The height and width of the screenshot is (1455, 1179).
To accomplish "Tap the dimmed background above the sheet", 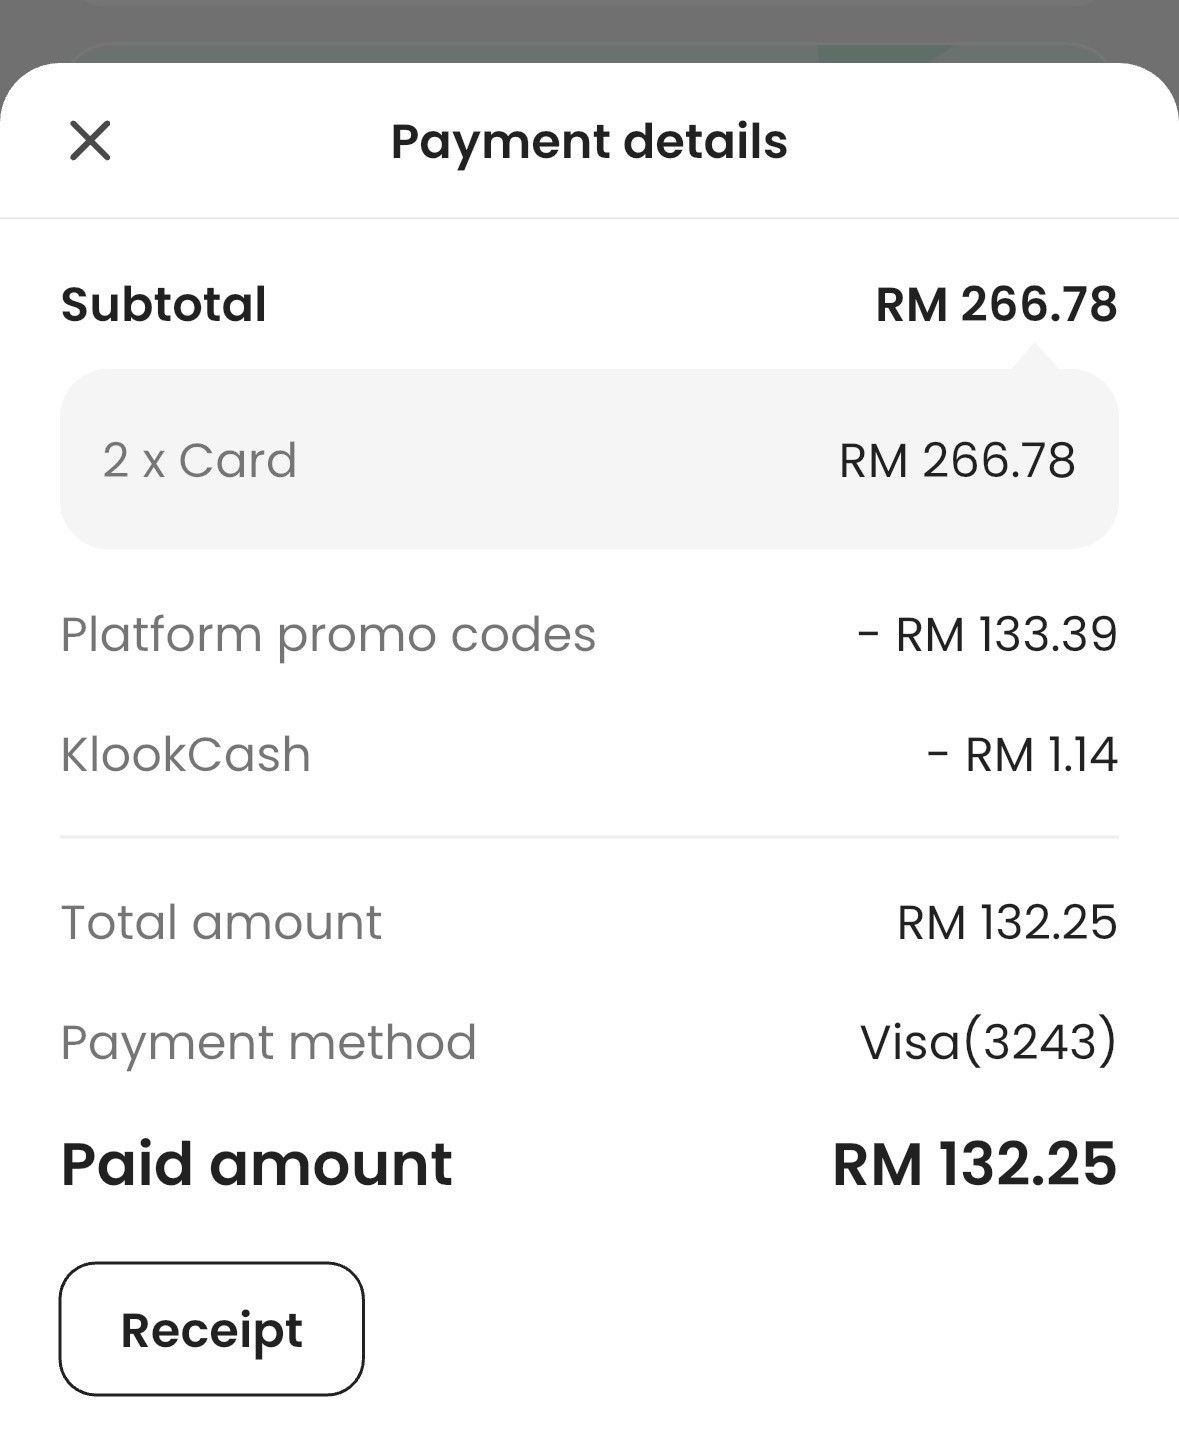I will (589, 25).
